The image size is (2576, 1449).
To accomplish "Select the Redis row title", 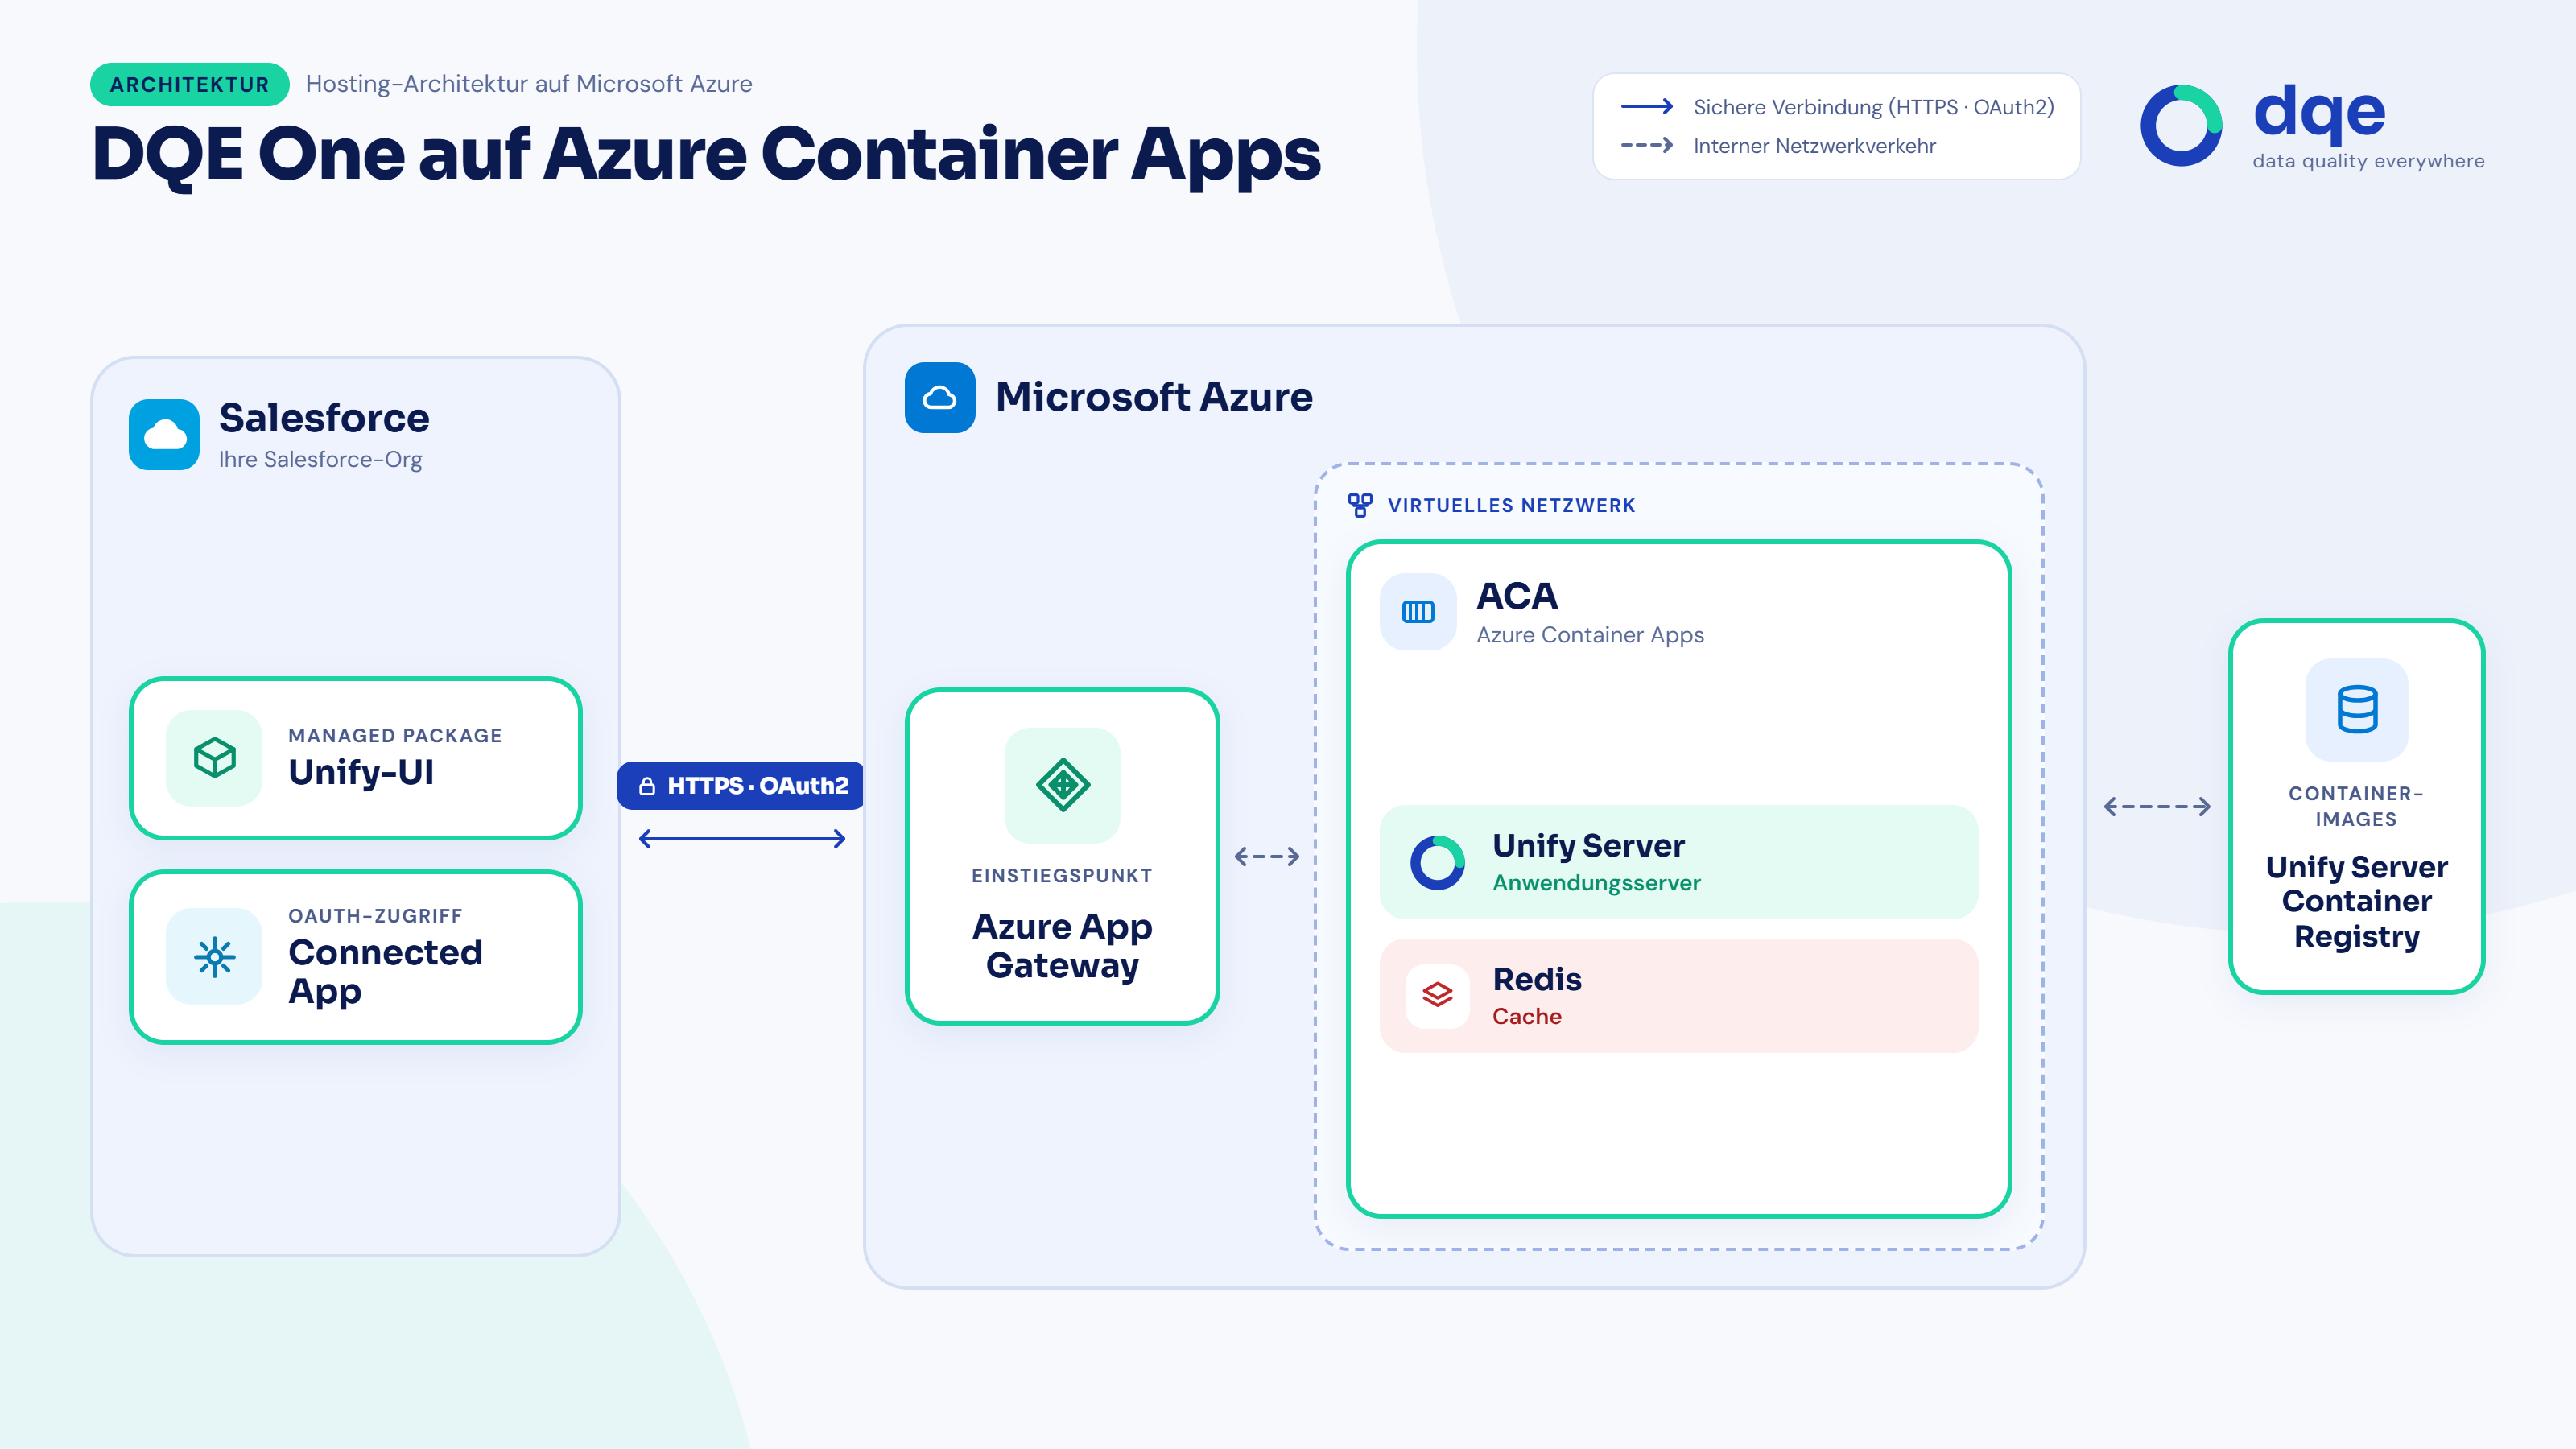I will coord(1537,979).
